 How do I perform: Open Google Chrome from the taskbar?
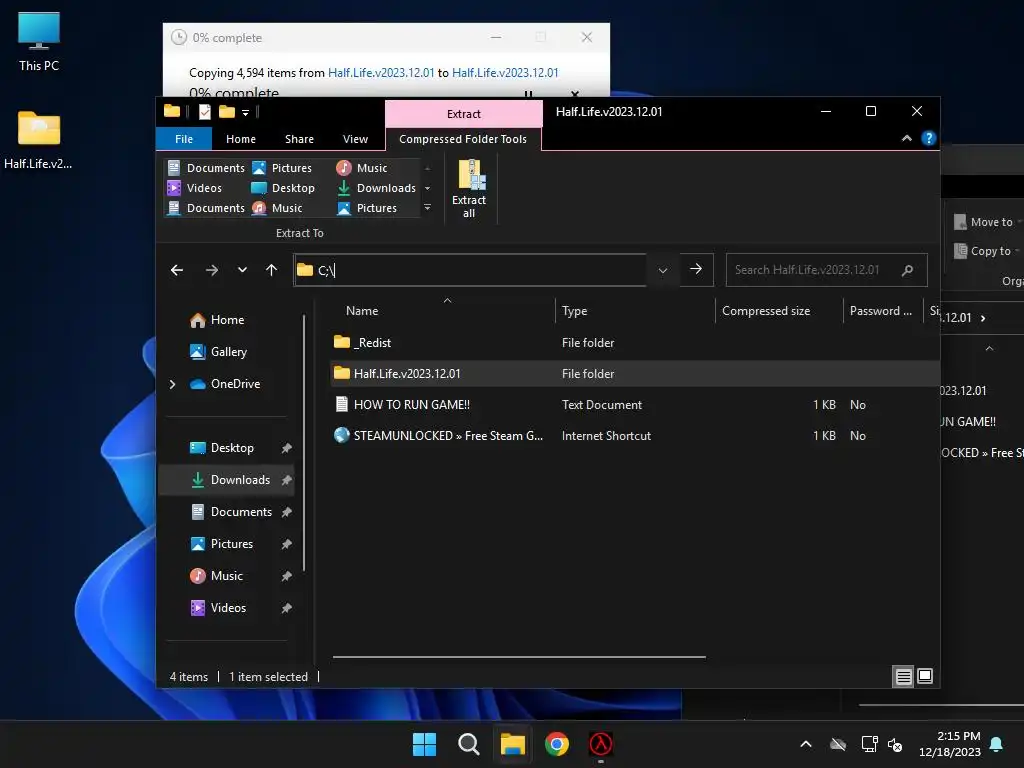pyautogui.click(x=557, y=744)
